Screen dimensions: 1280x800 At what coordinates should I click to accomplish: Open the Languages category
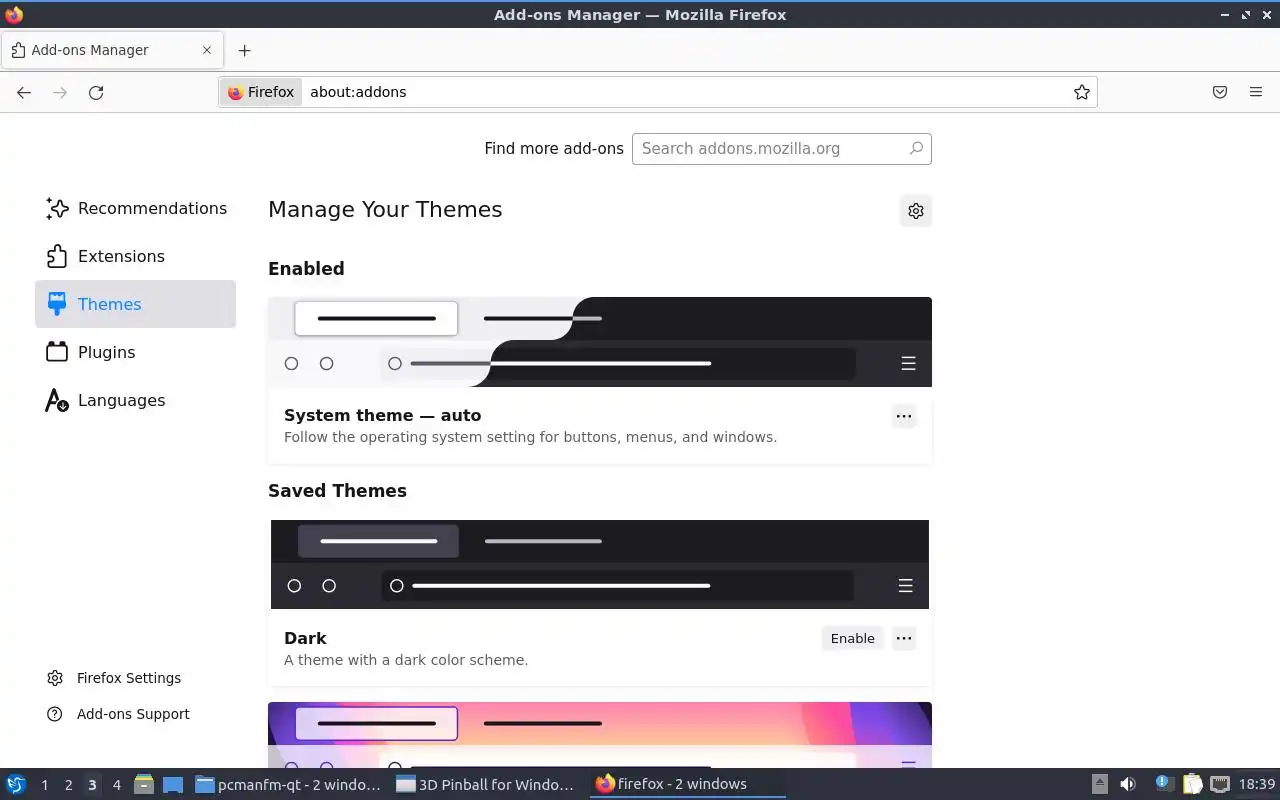pos(135,400)
